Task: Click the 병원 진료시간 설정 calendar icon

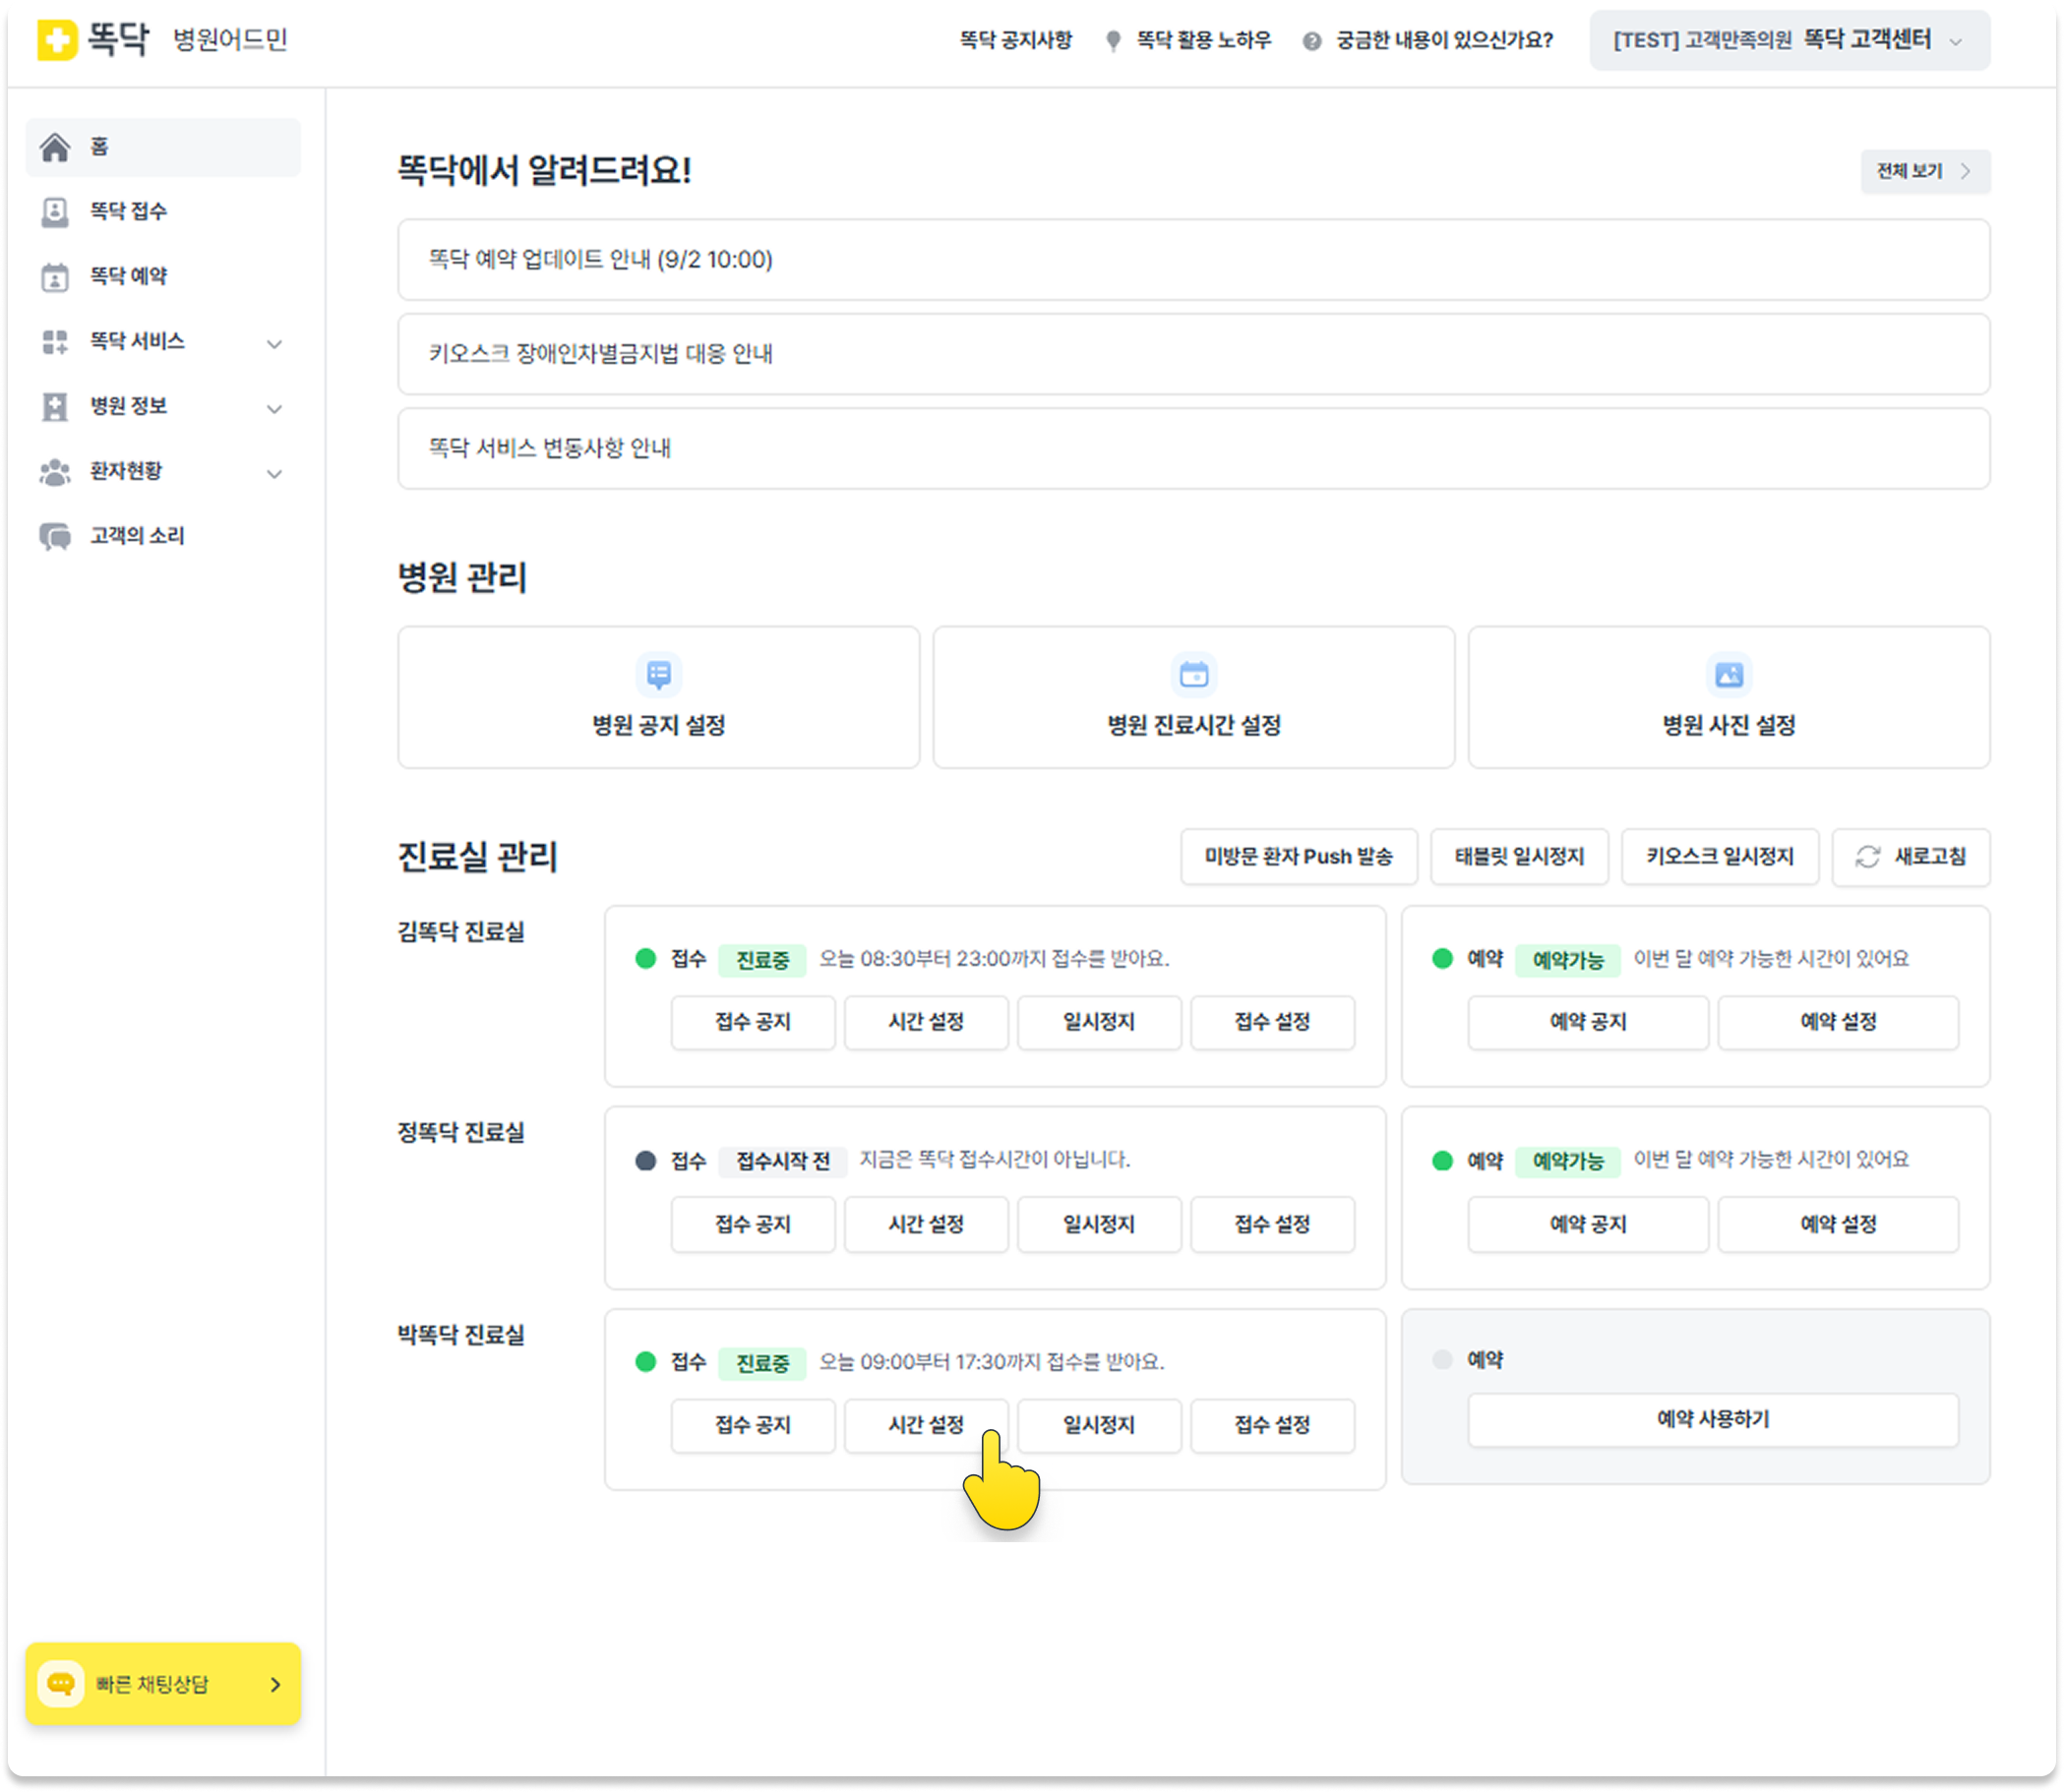Action: coord(1193,674)
